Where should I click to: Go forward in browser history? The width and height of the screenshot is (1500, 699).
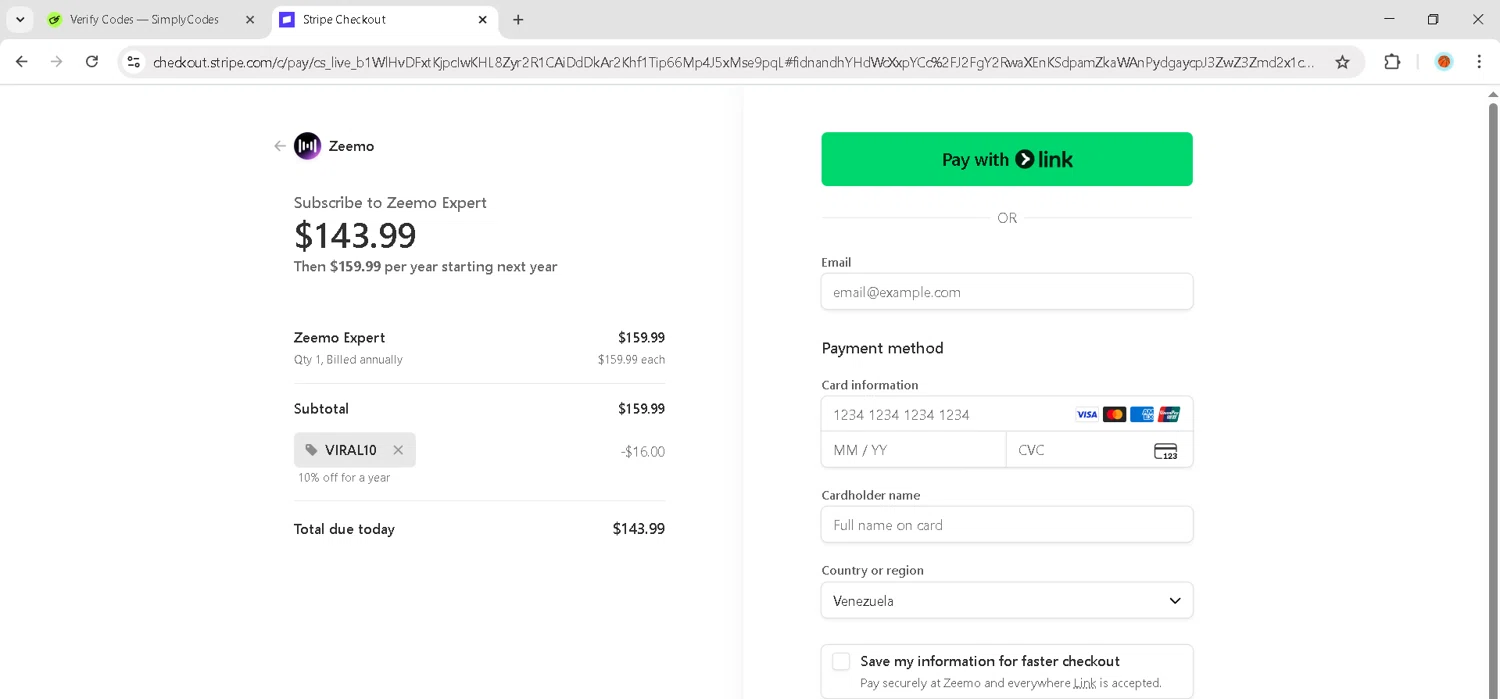pyautogui.click(x=57, y=62)
